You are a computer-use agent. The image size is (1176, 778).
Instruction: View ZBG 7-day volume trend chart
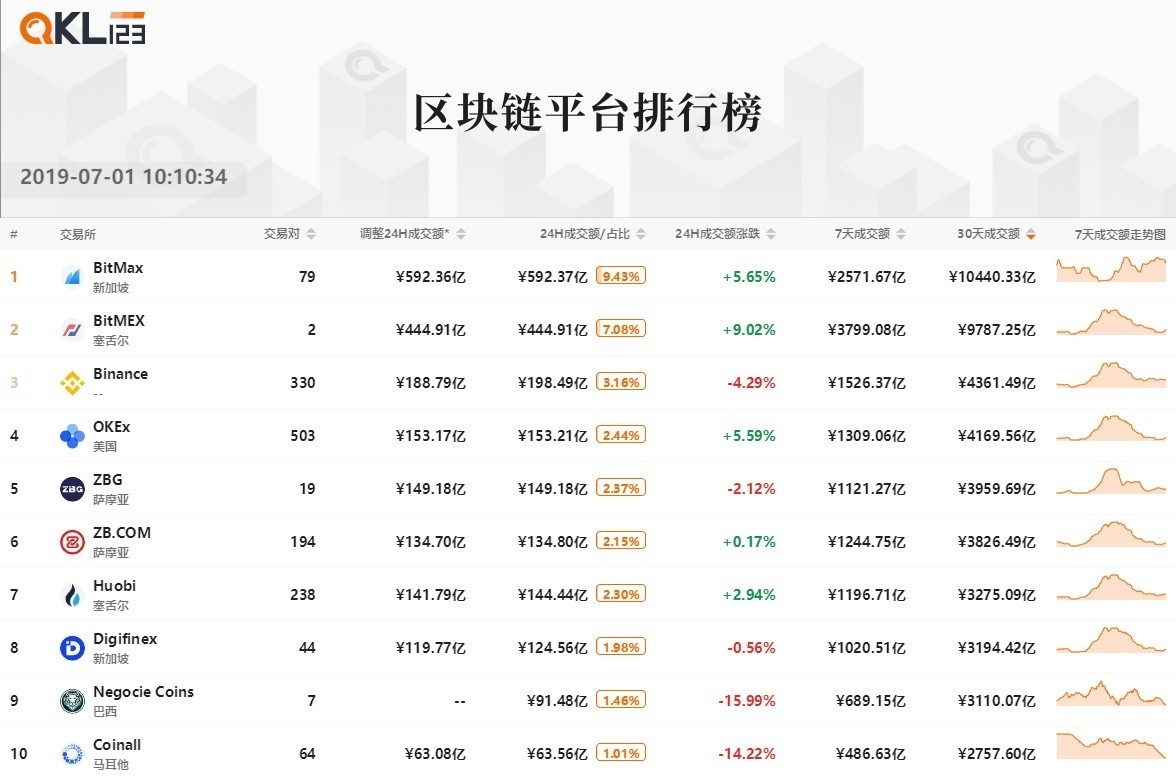[x=1111, y=481]
